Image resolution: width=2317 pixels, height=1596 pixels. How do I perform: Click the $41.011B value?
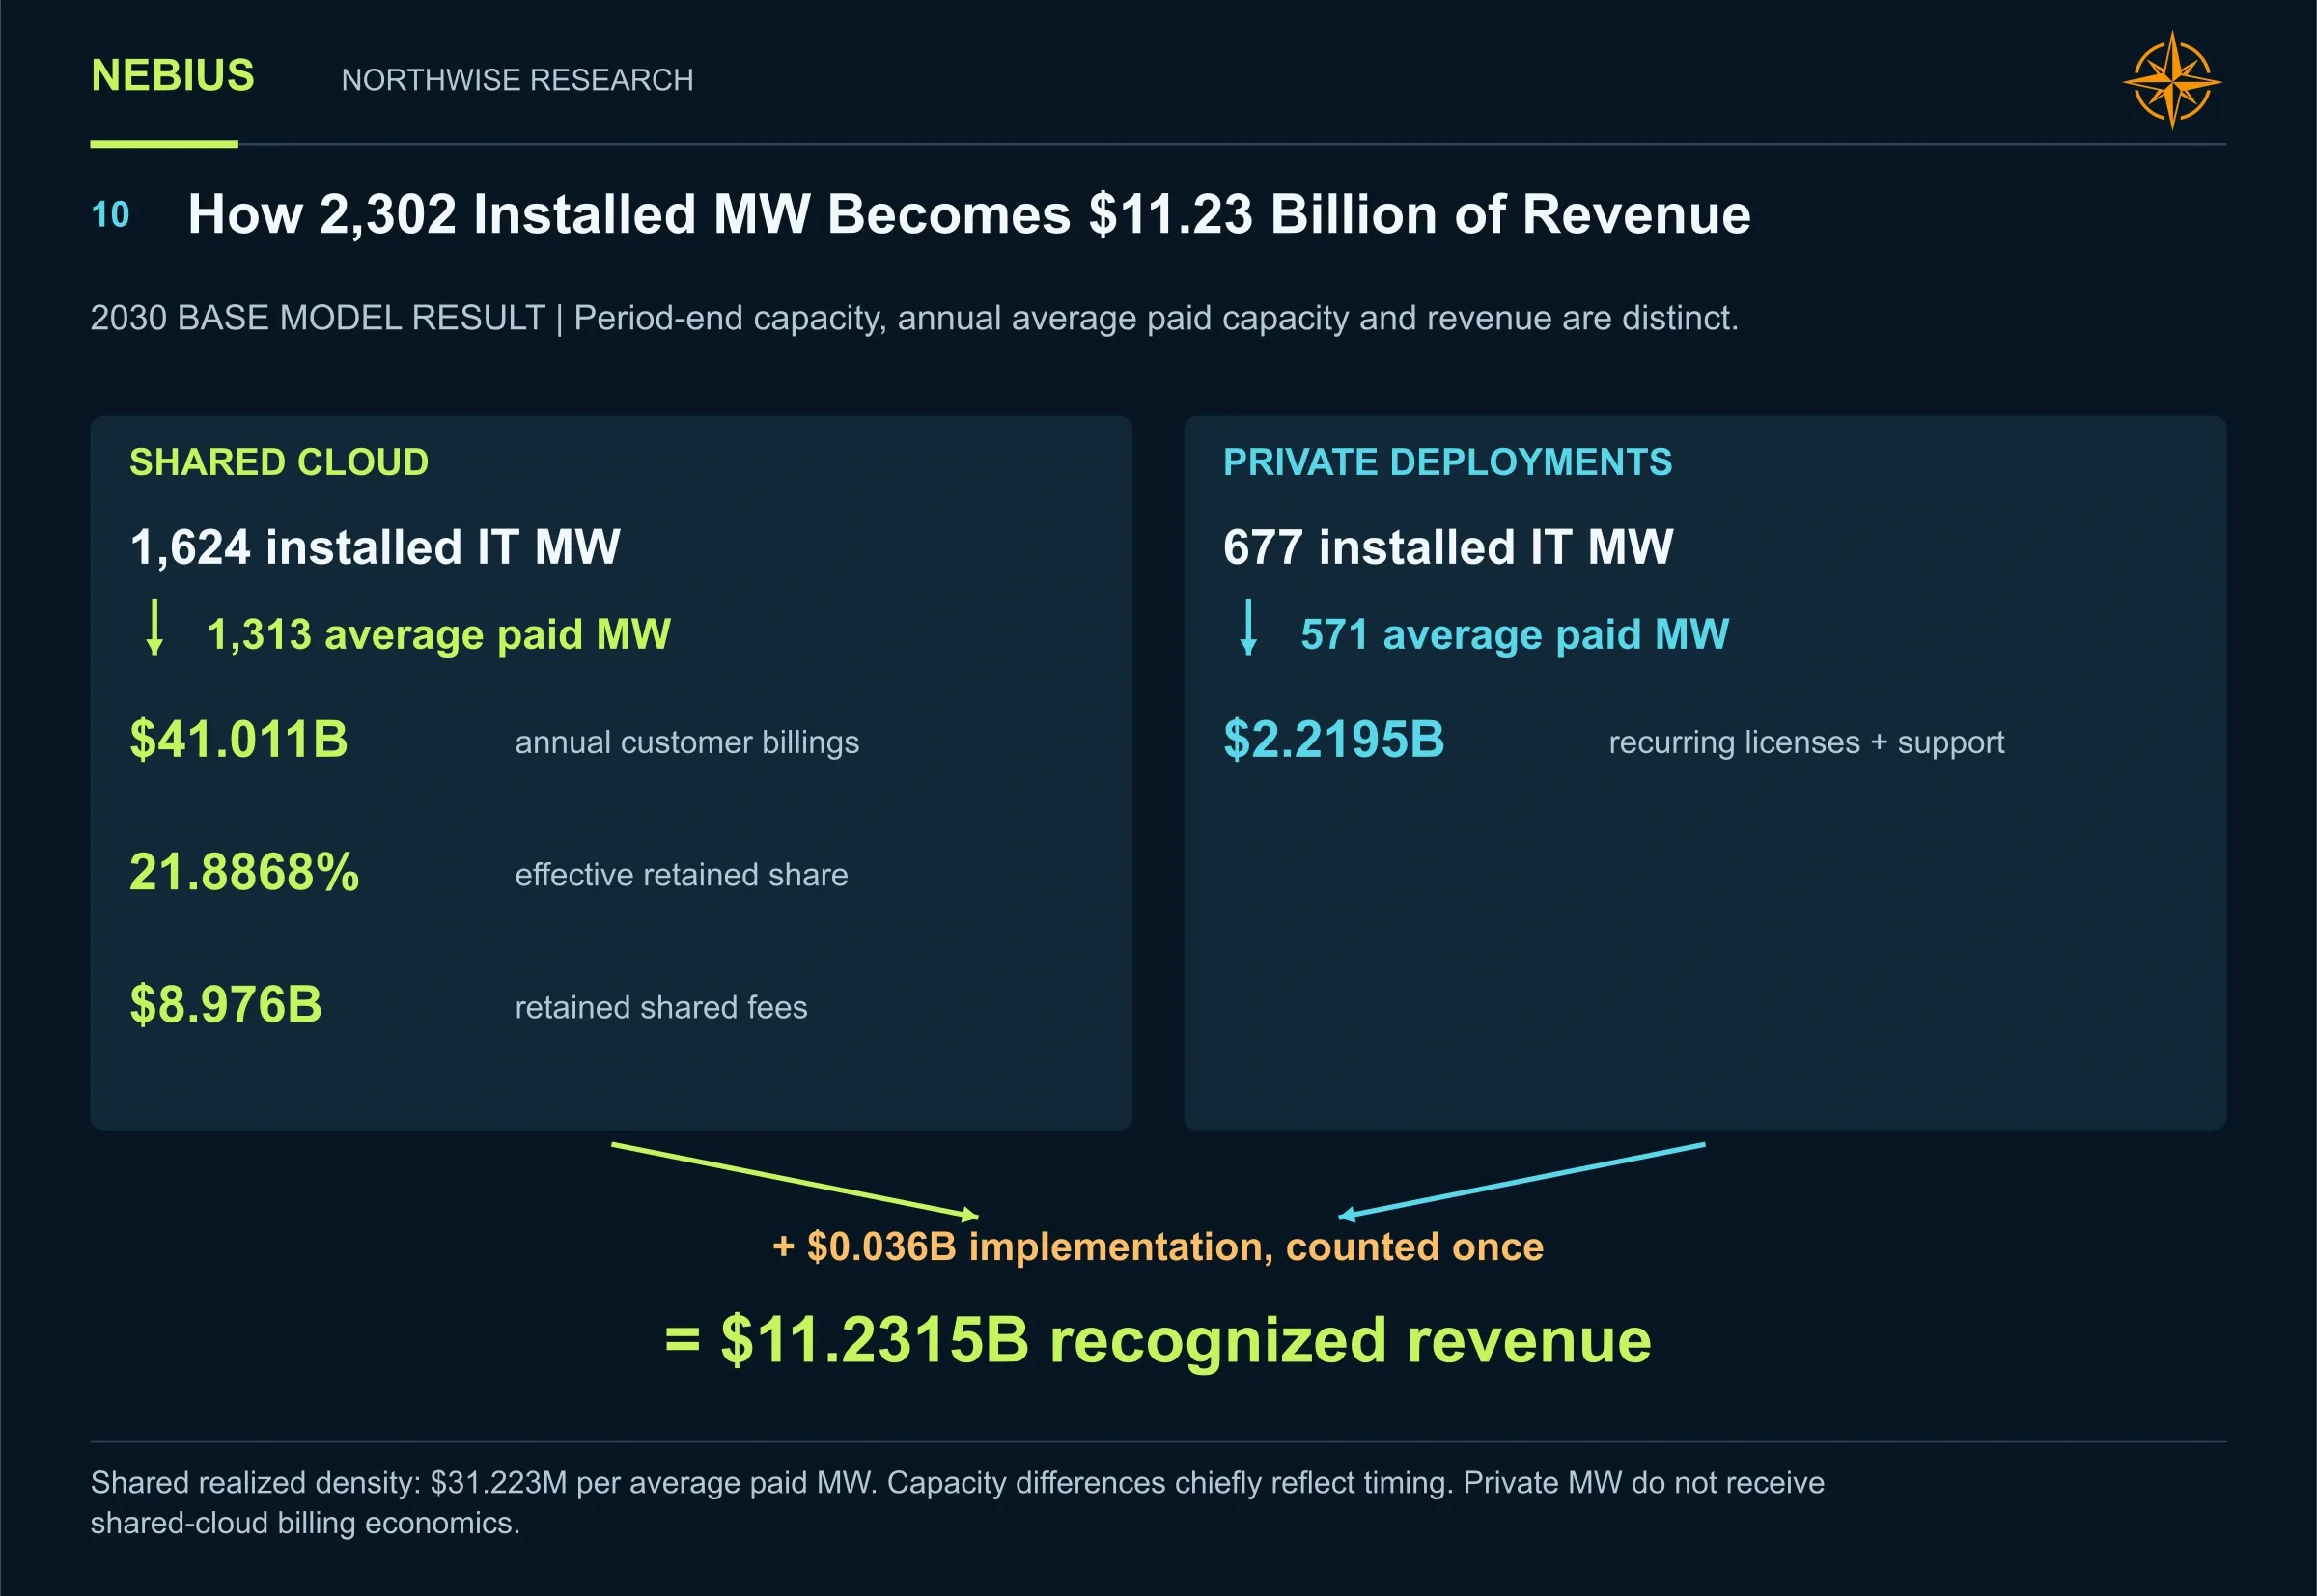(x=239, y=740)
